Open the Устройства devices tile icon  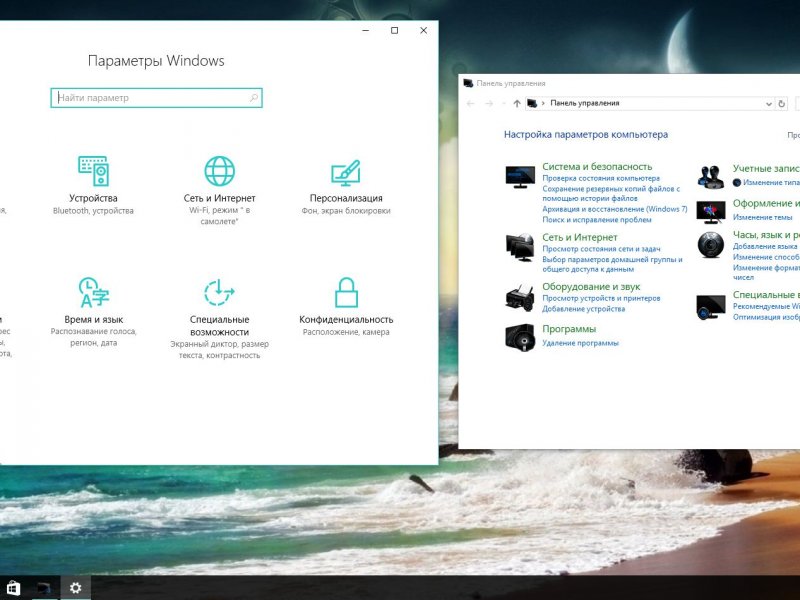coord(93,171)
